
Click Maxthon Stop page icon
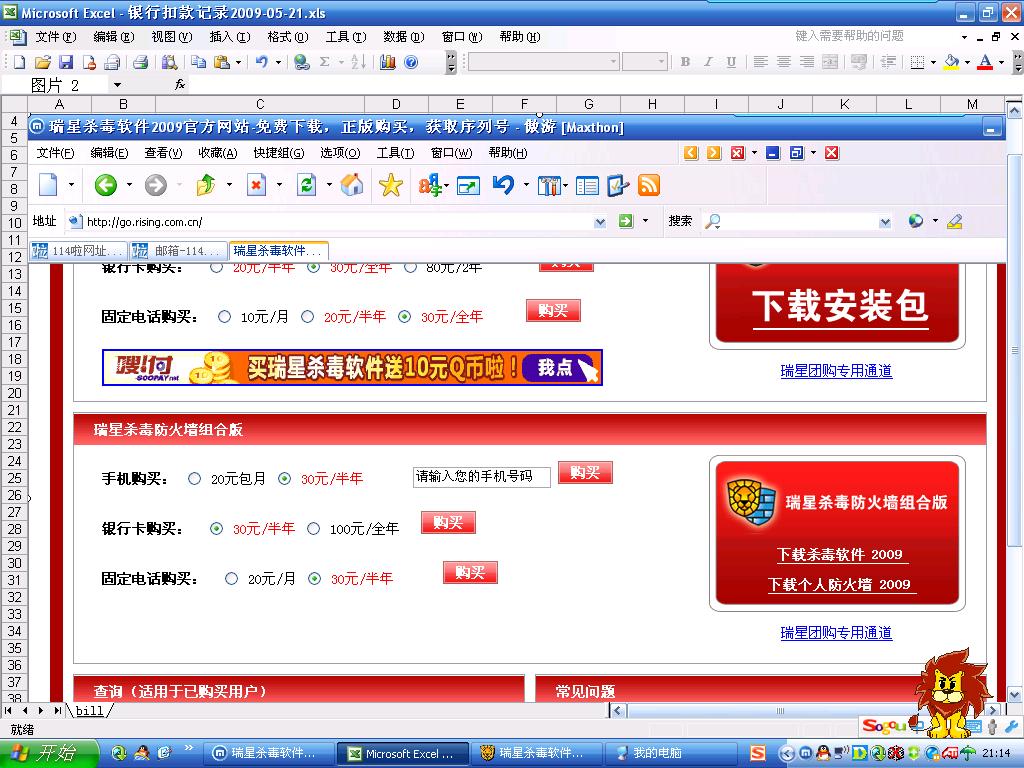256,185
